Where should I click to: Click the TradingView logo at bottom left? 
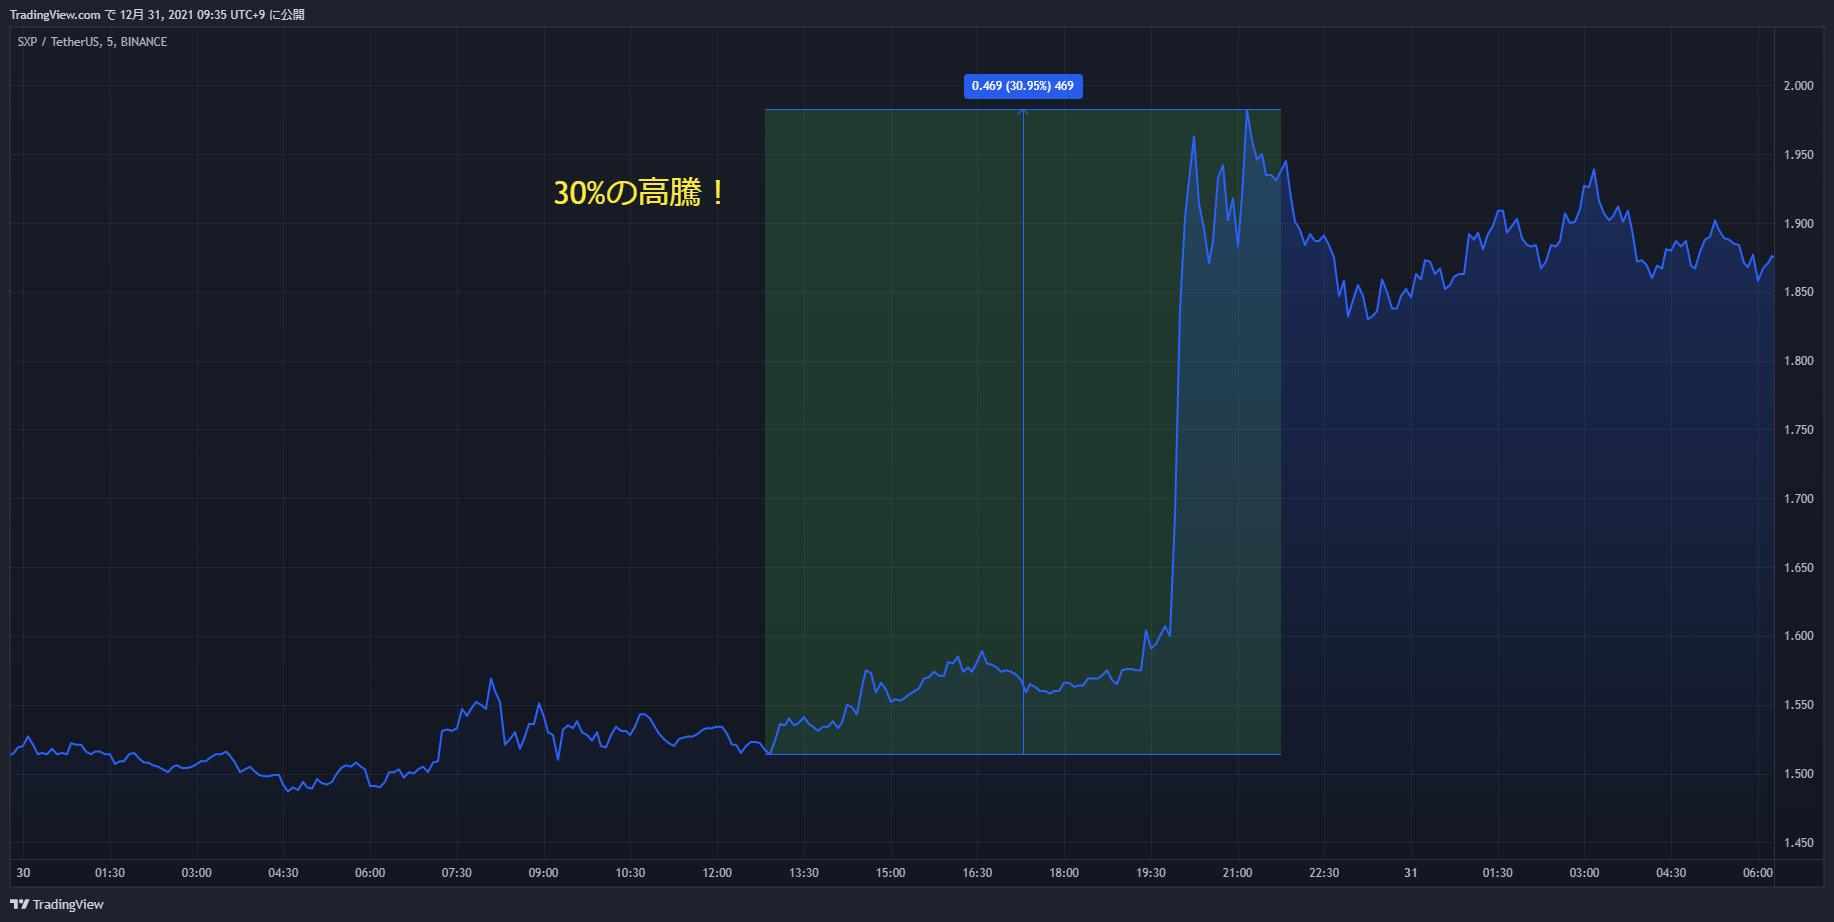57,904
